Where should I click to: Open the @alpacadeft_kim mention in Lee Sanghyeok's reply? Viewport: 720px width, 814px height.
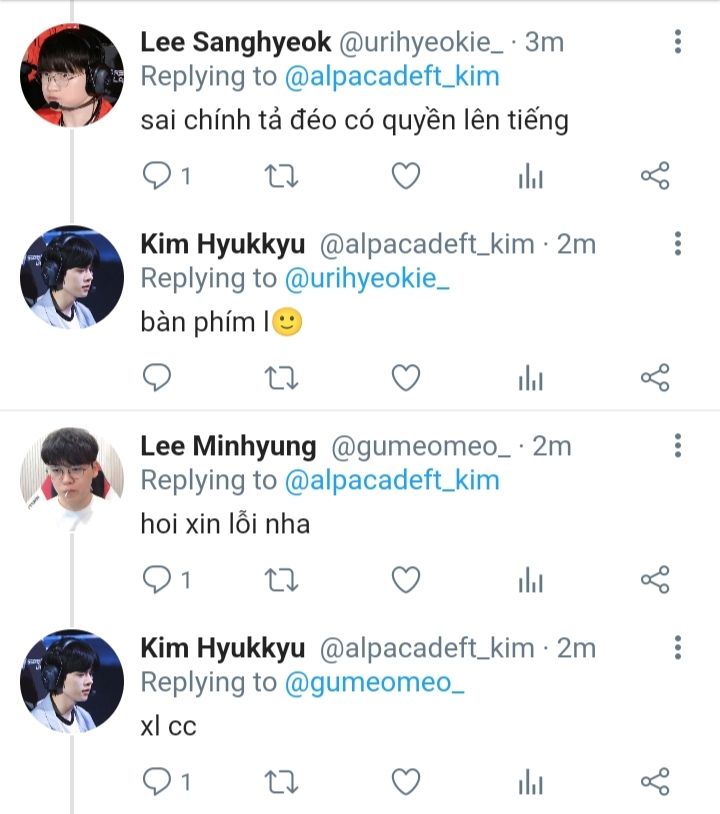391,77
